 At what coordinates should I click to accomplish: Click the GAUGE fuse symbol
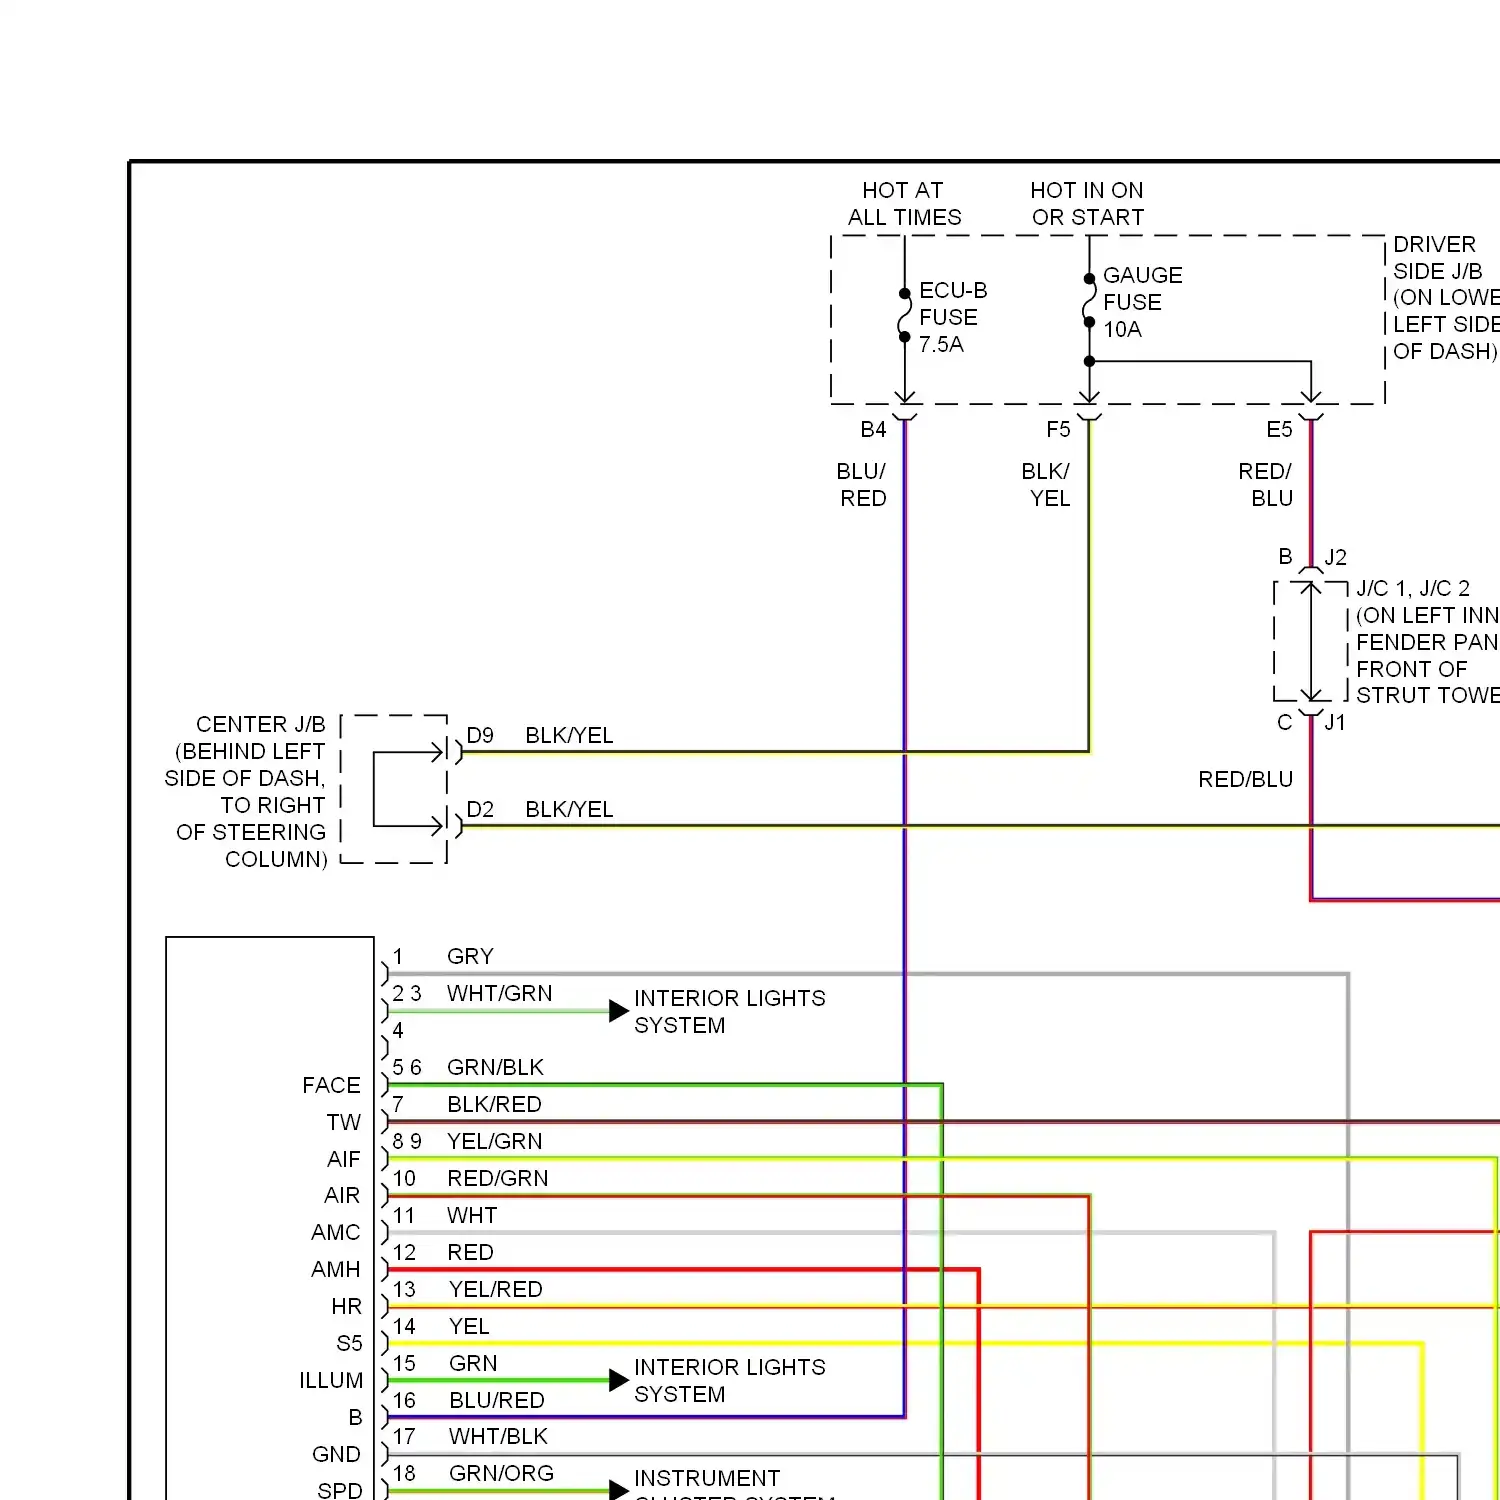coord(1089,300)
